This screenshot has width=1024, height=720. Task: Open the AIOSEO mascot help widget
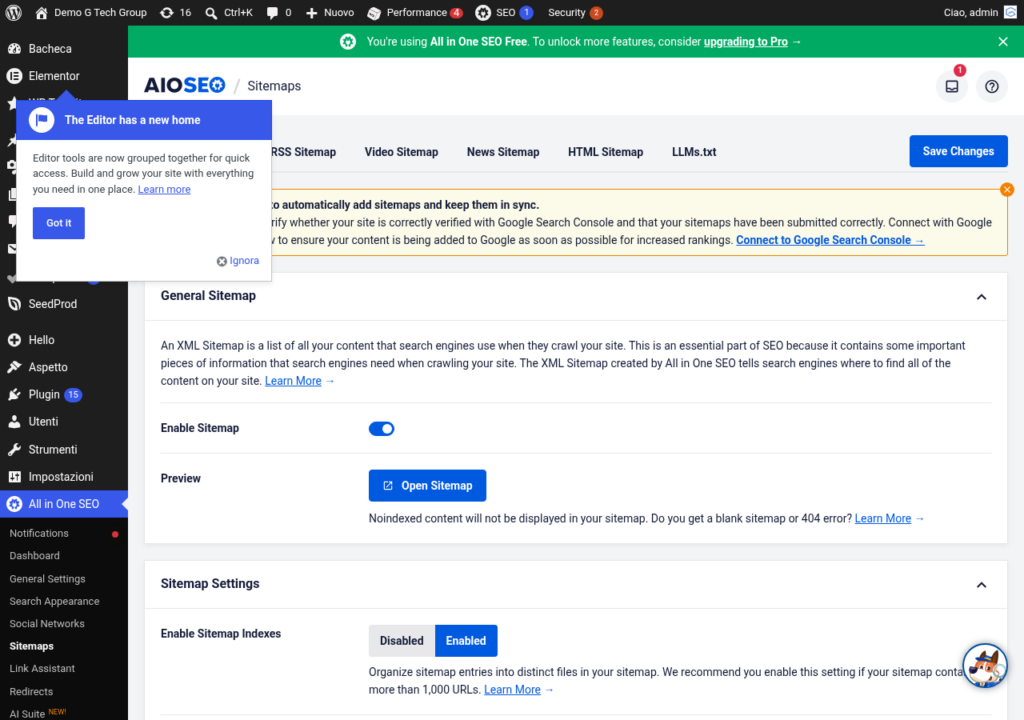click(x=985, y=666)
